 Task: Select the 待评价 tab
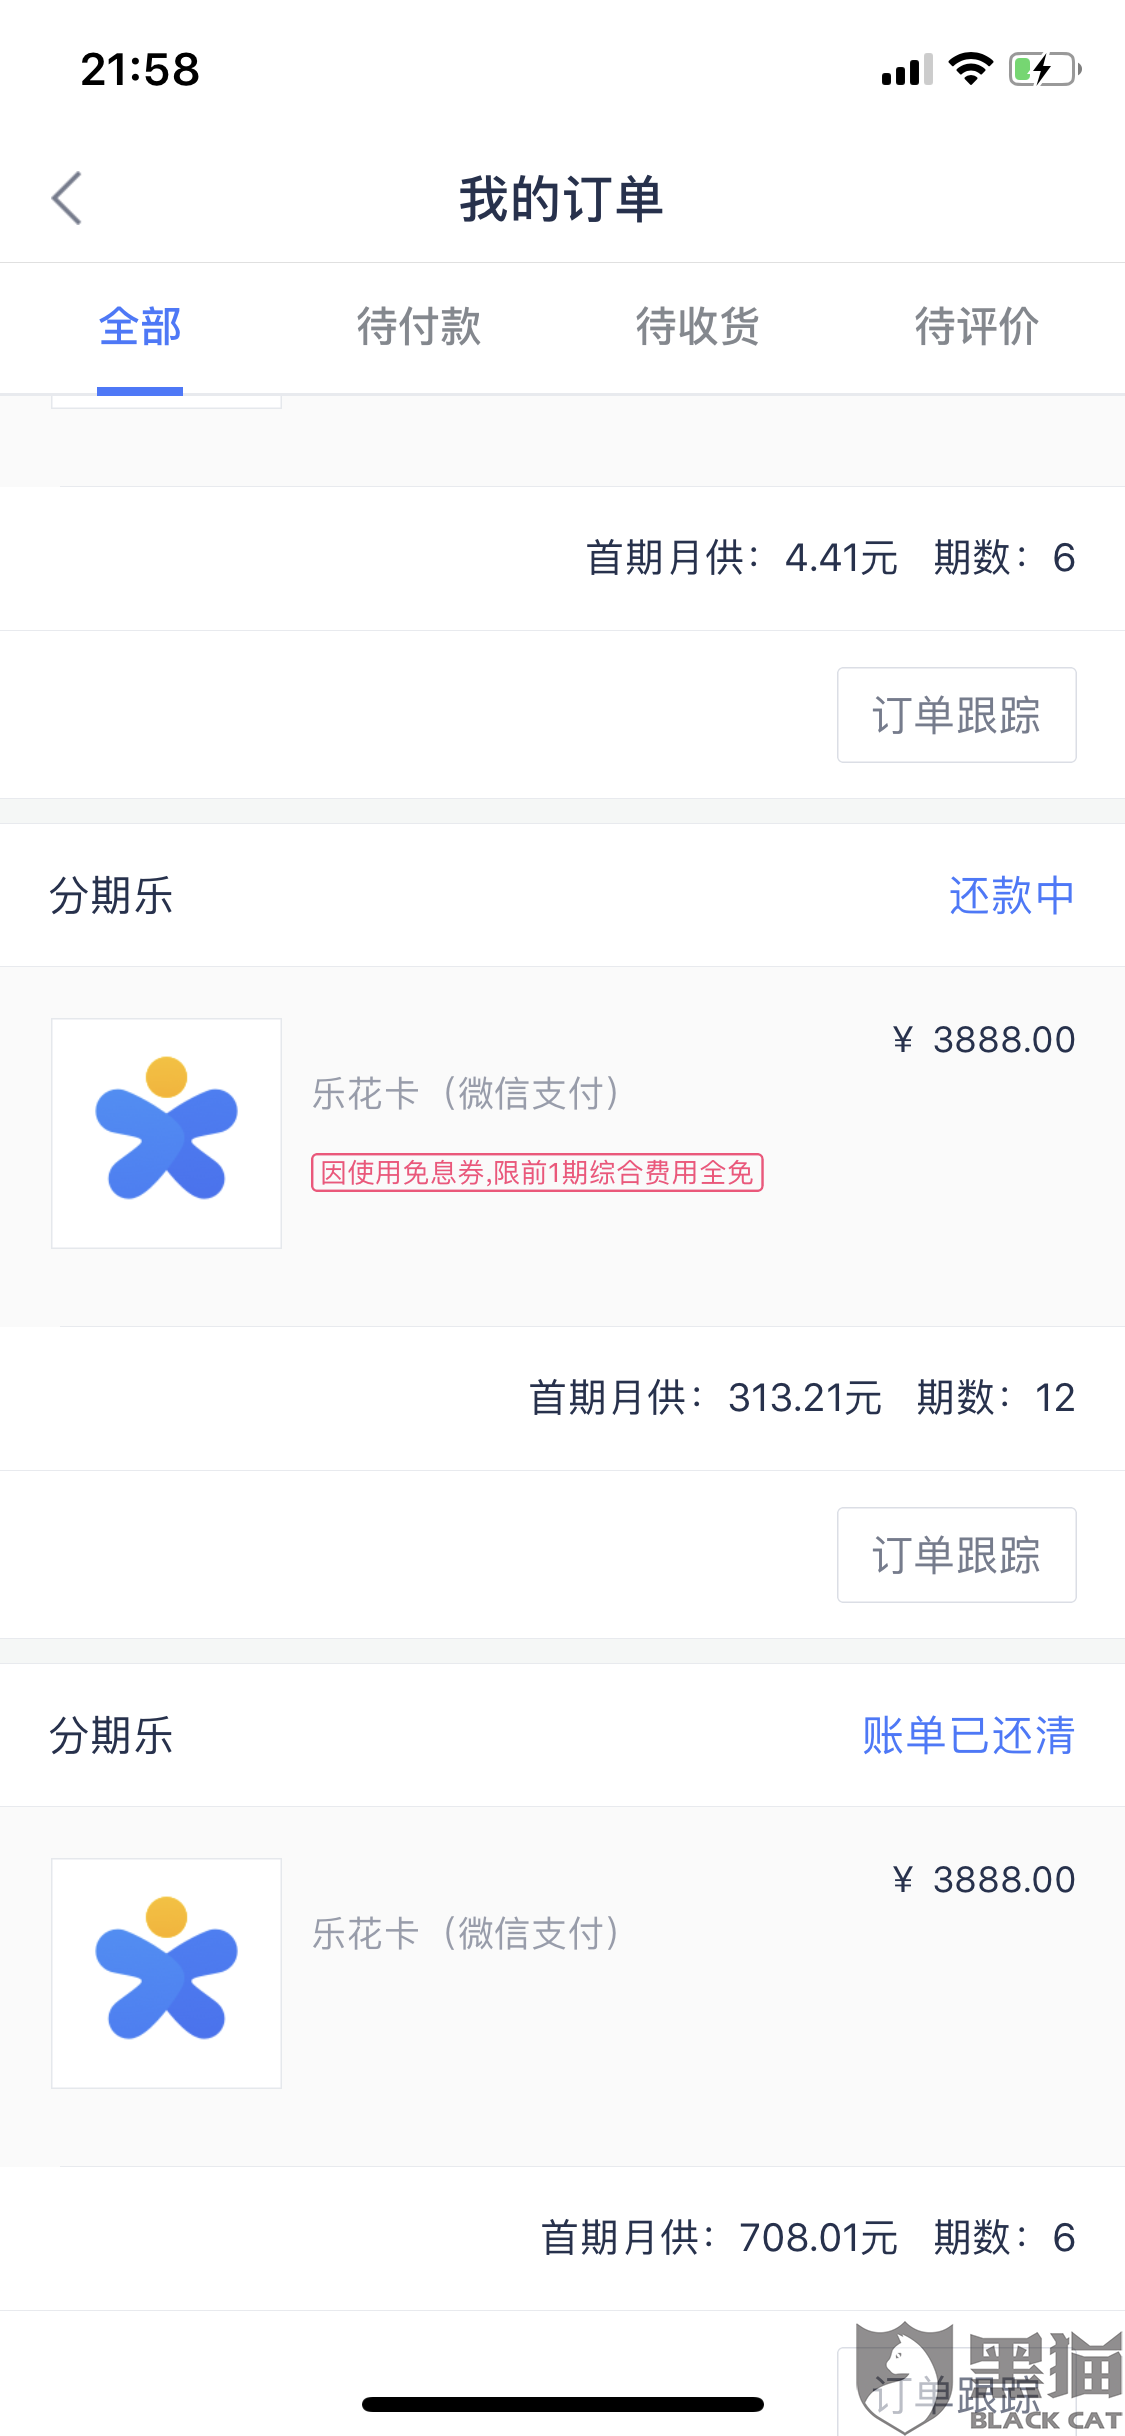(x=977, y=327)
